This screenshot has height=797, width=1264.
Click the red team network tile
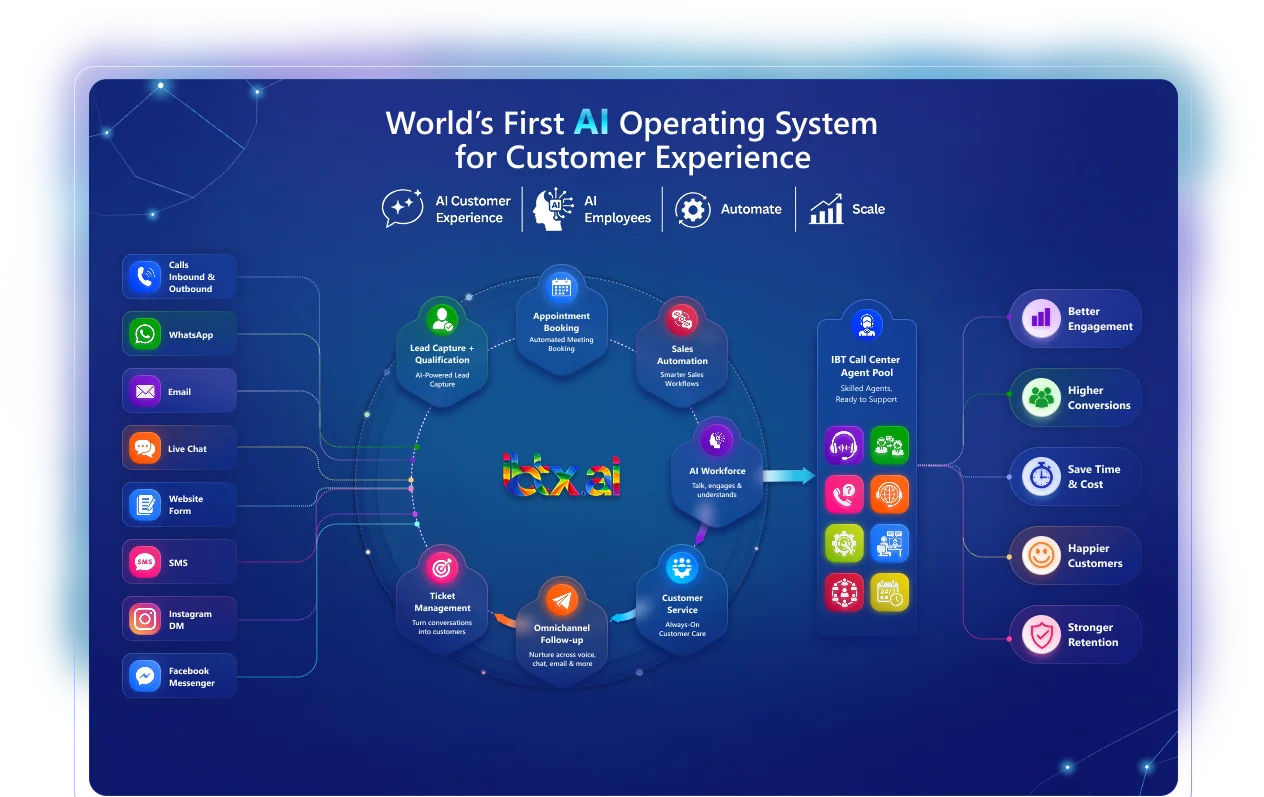coord(844,592)
